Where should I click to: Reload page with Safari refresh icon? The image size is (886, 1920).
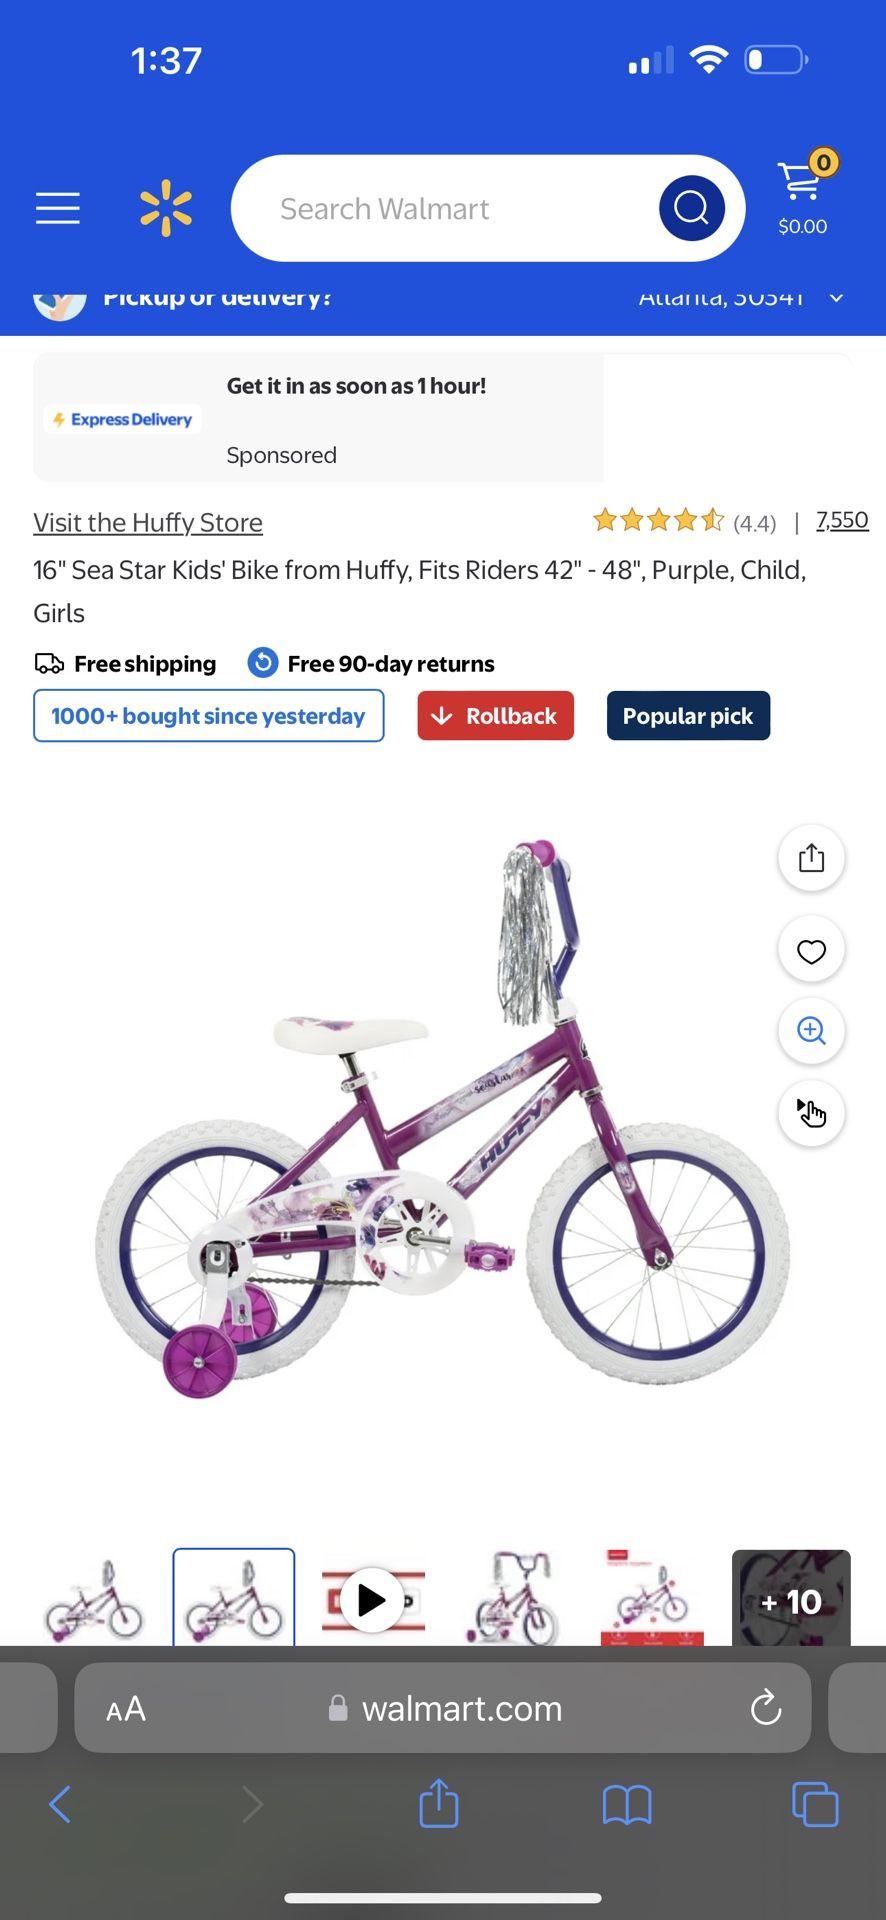[766, 1708]
